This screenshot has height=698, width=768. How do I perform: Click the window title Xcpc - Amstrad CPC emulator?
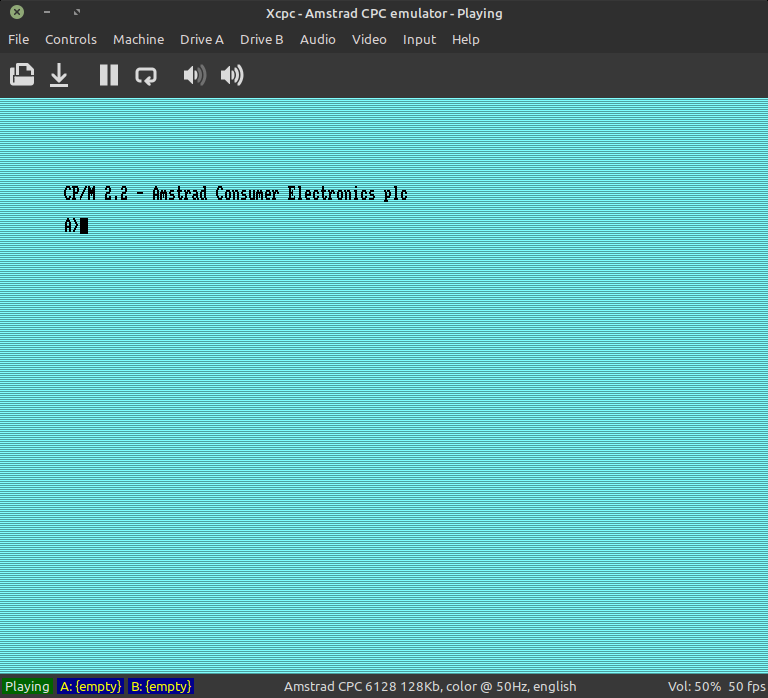[x=384, y=13]
